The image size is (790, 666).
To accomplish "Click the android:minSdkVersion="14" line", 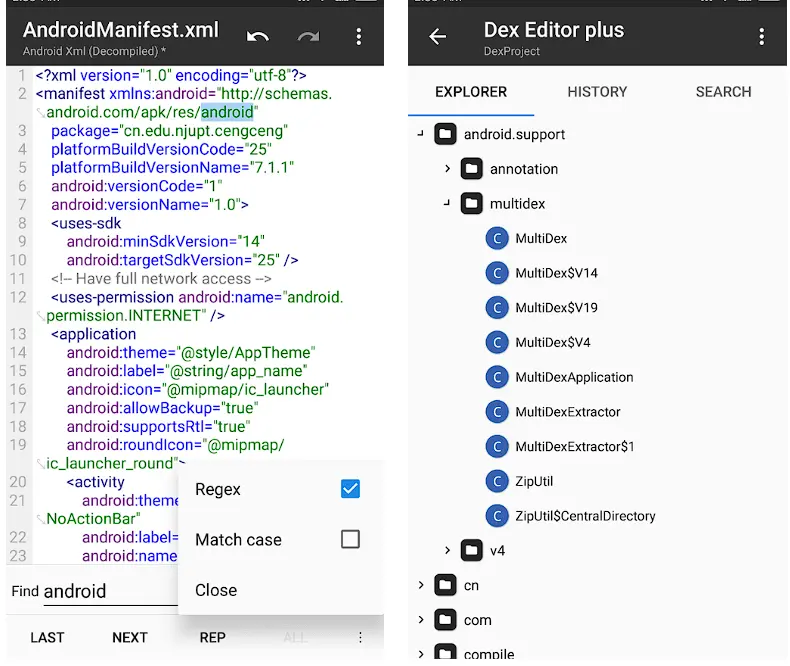I will point(166,241).
